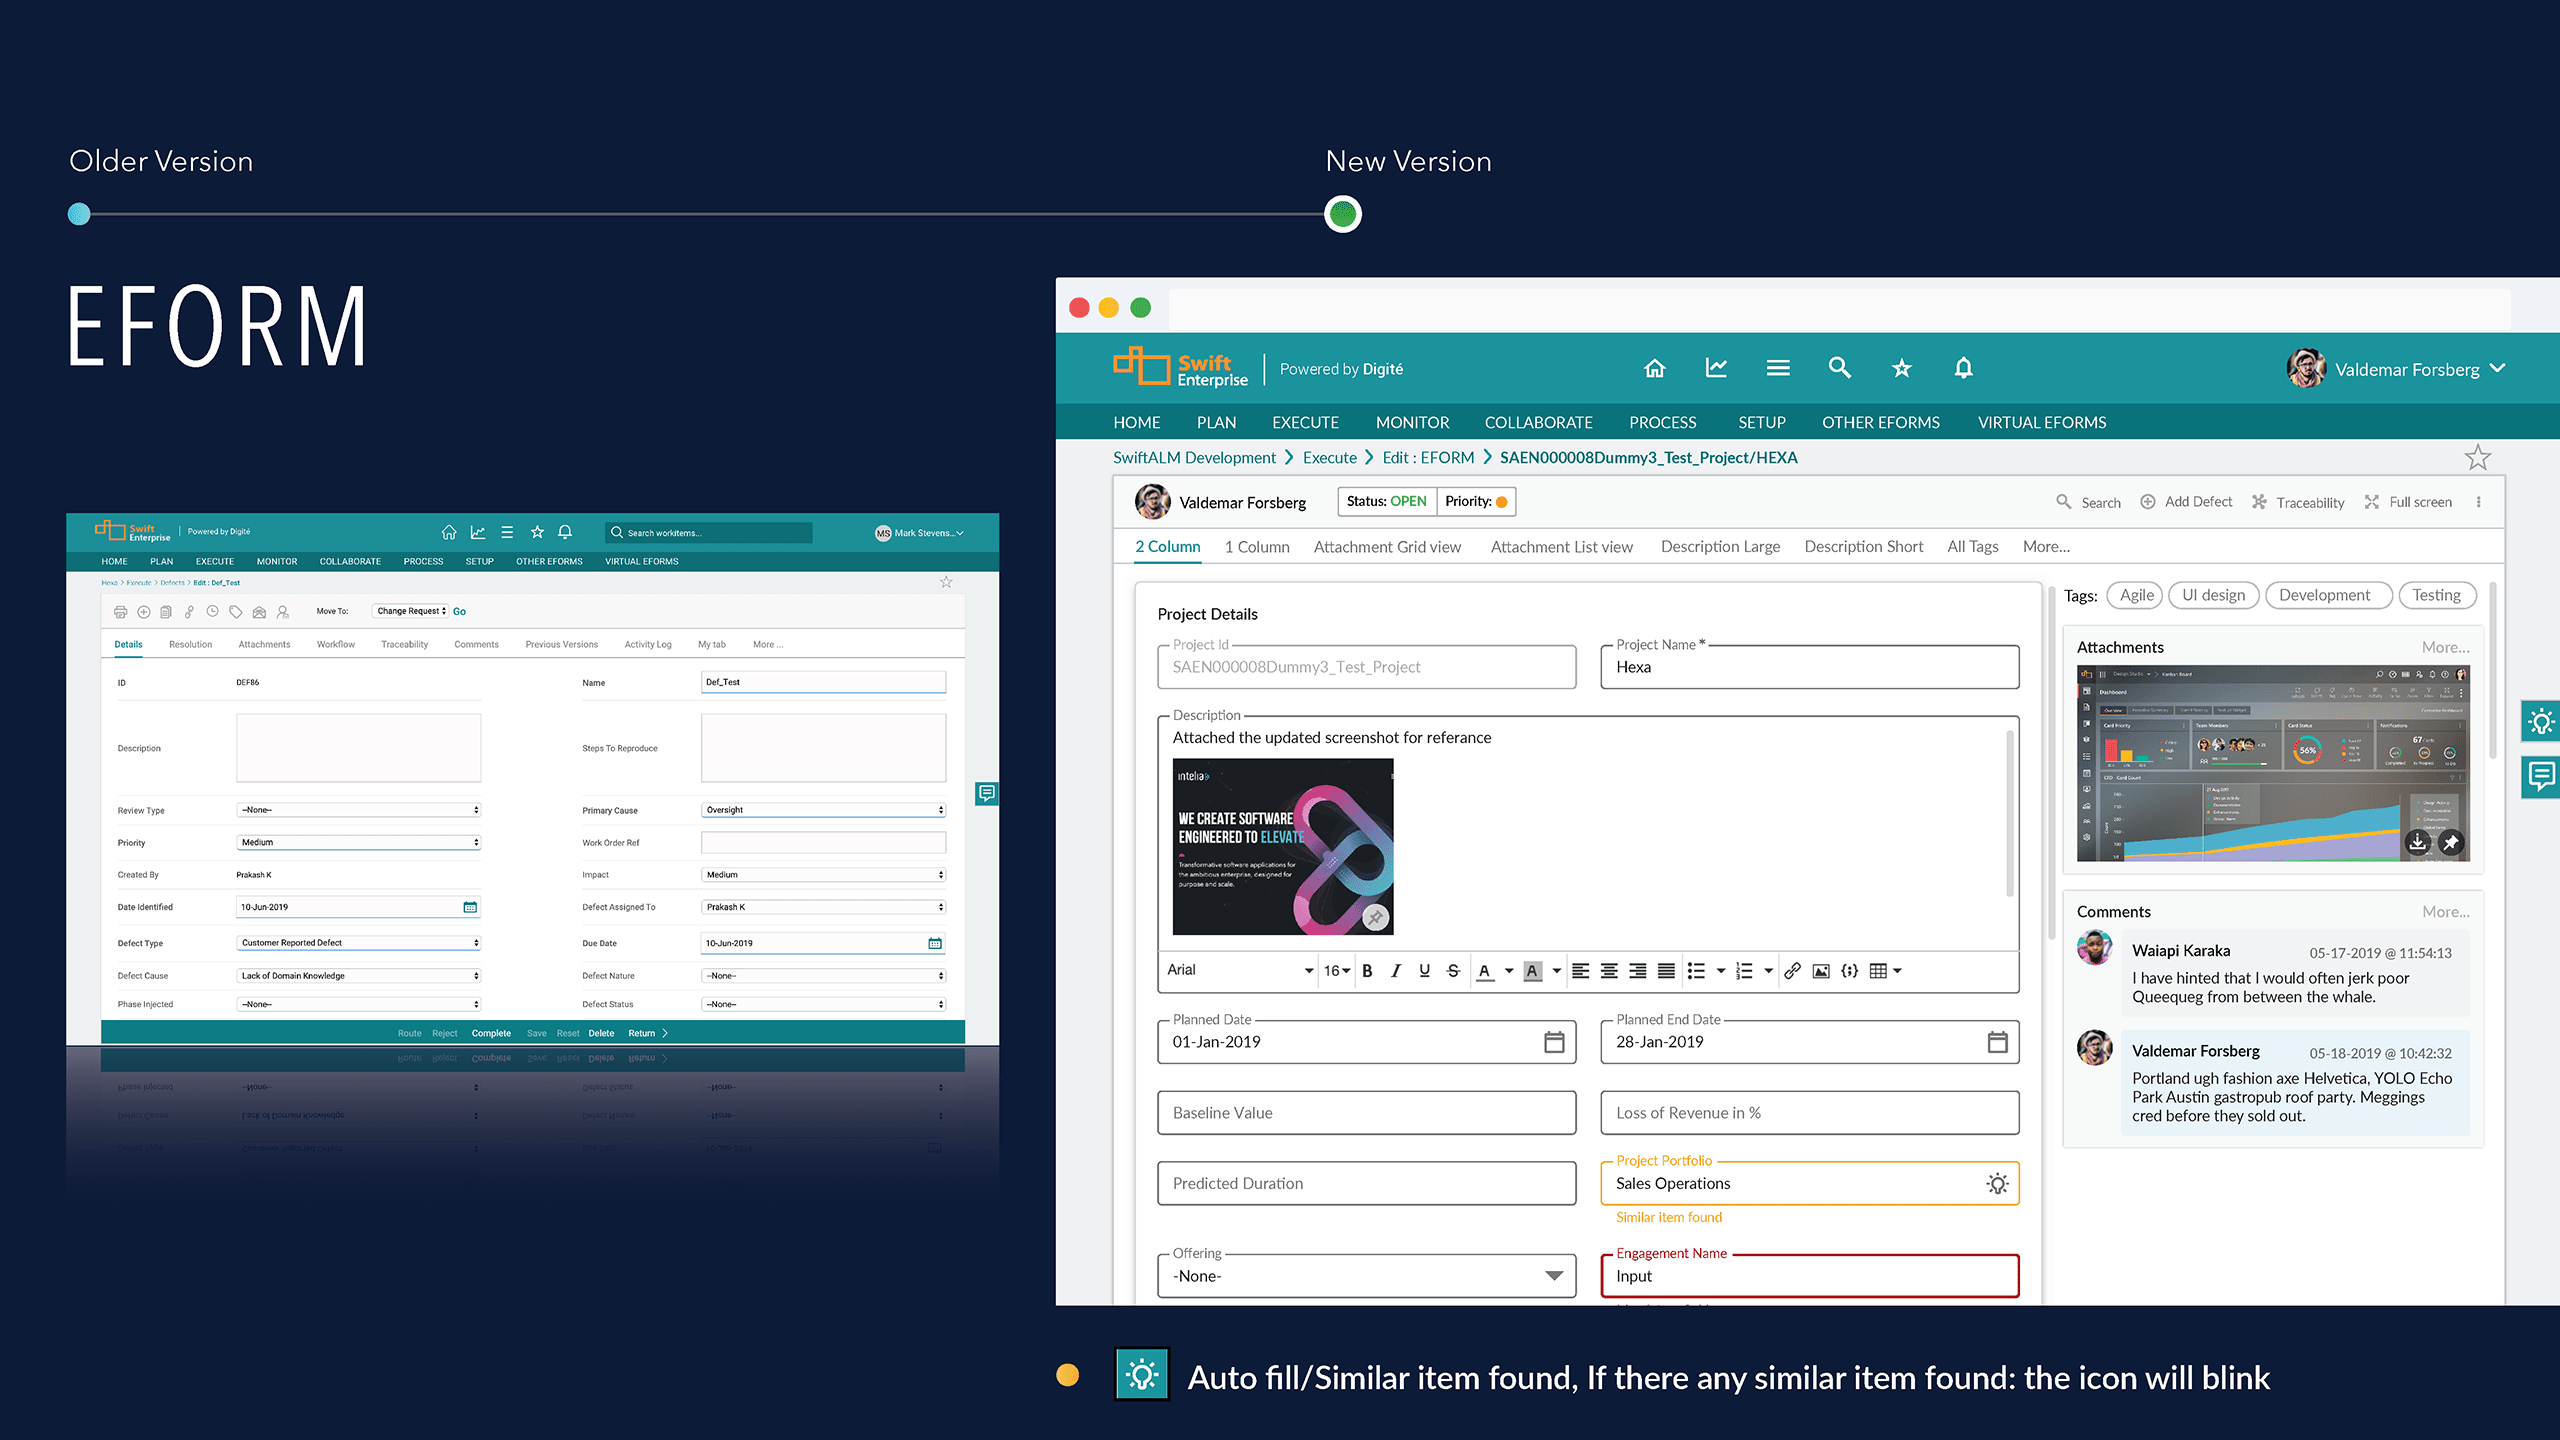Toggle the favorite star near the breadcrumb
Image resolution: width=2560 pixels, height=1440 pixels.
[2479, 457]
